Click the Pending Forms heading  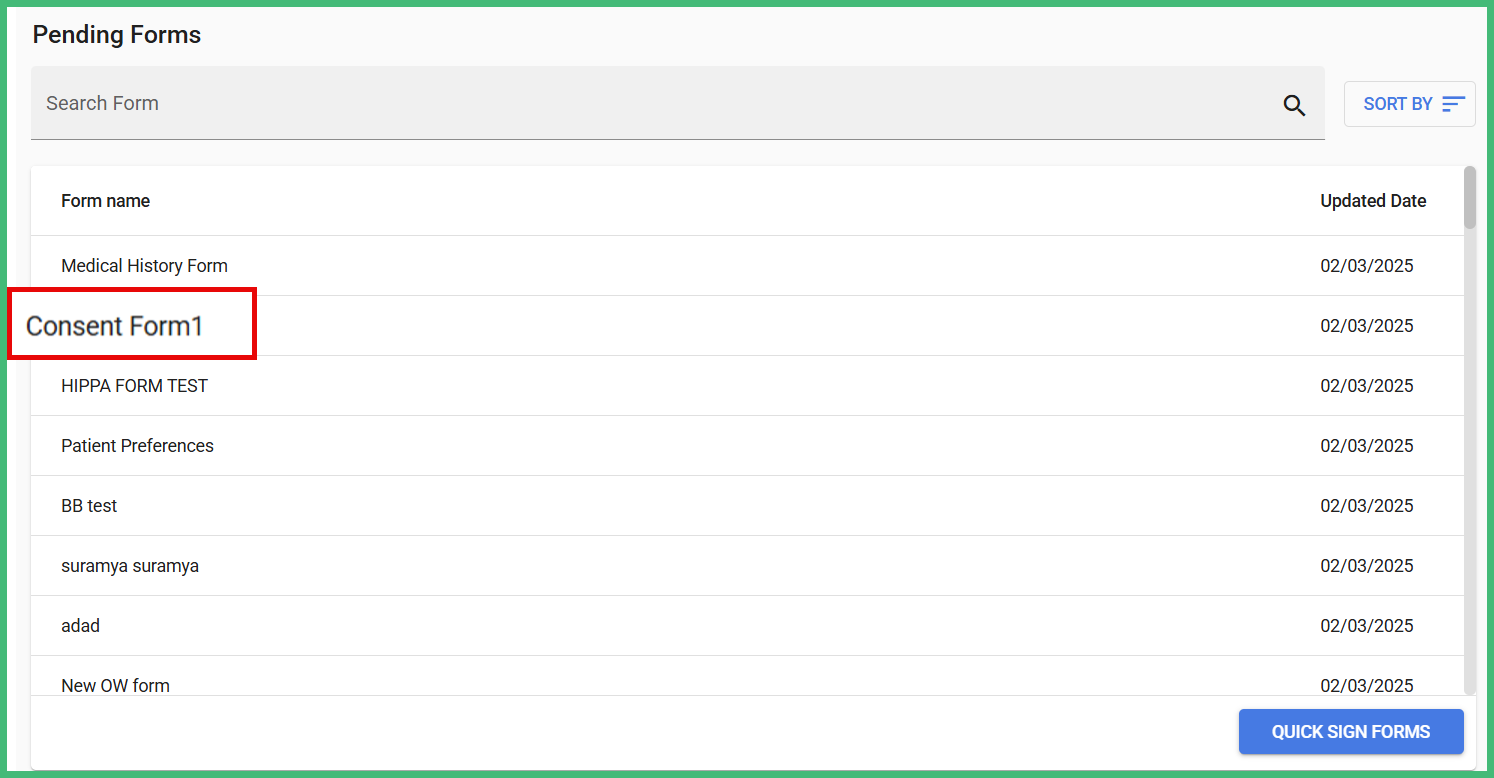click(x=117, y=35)
